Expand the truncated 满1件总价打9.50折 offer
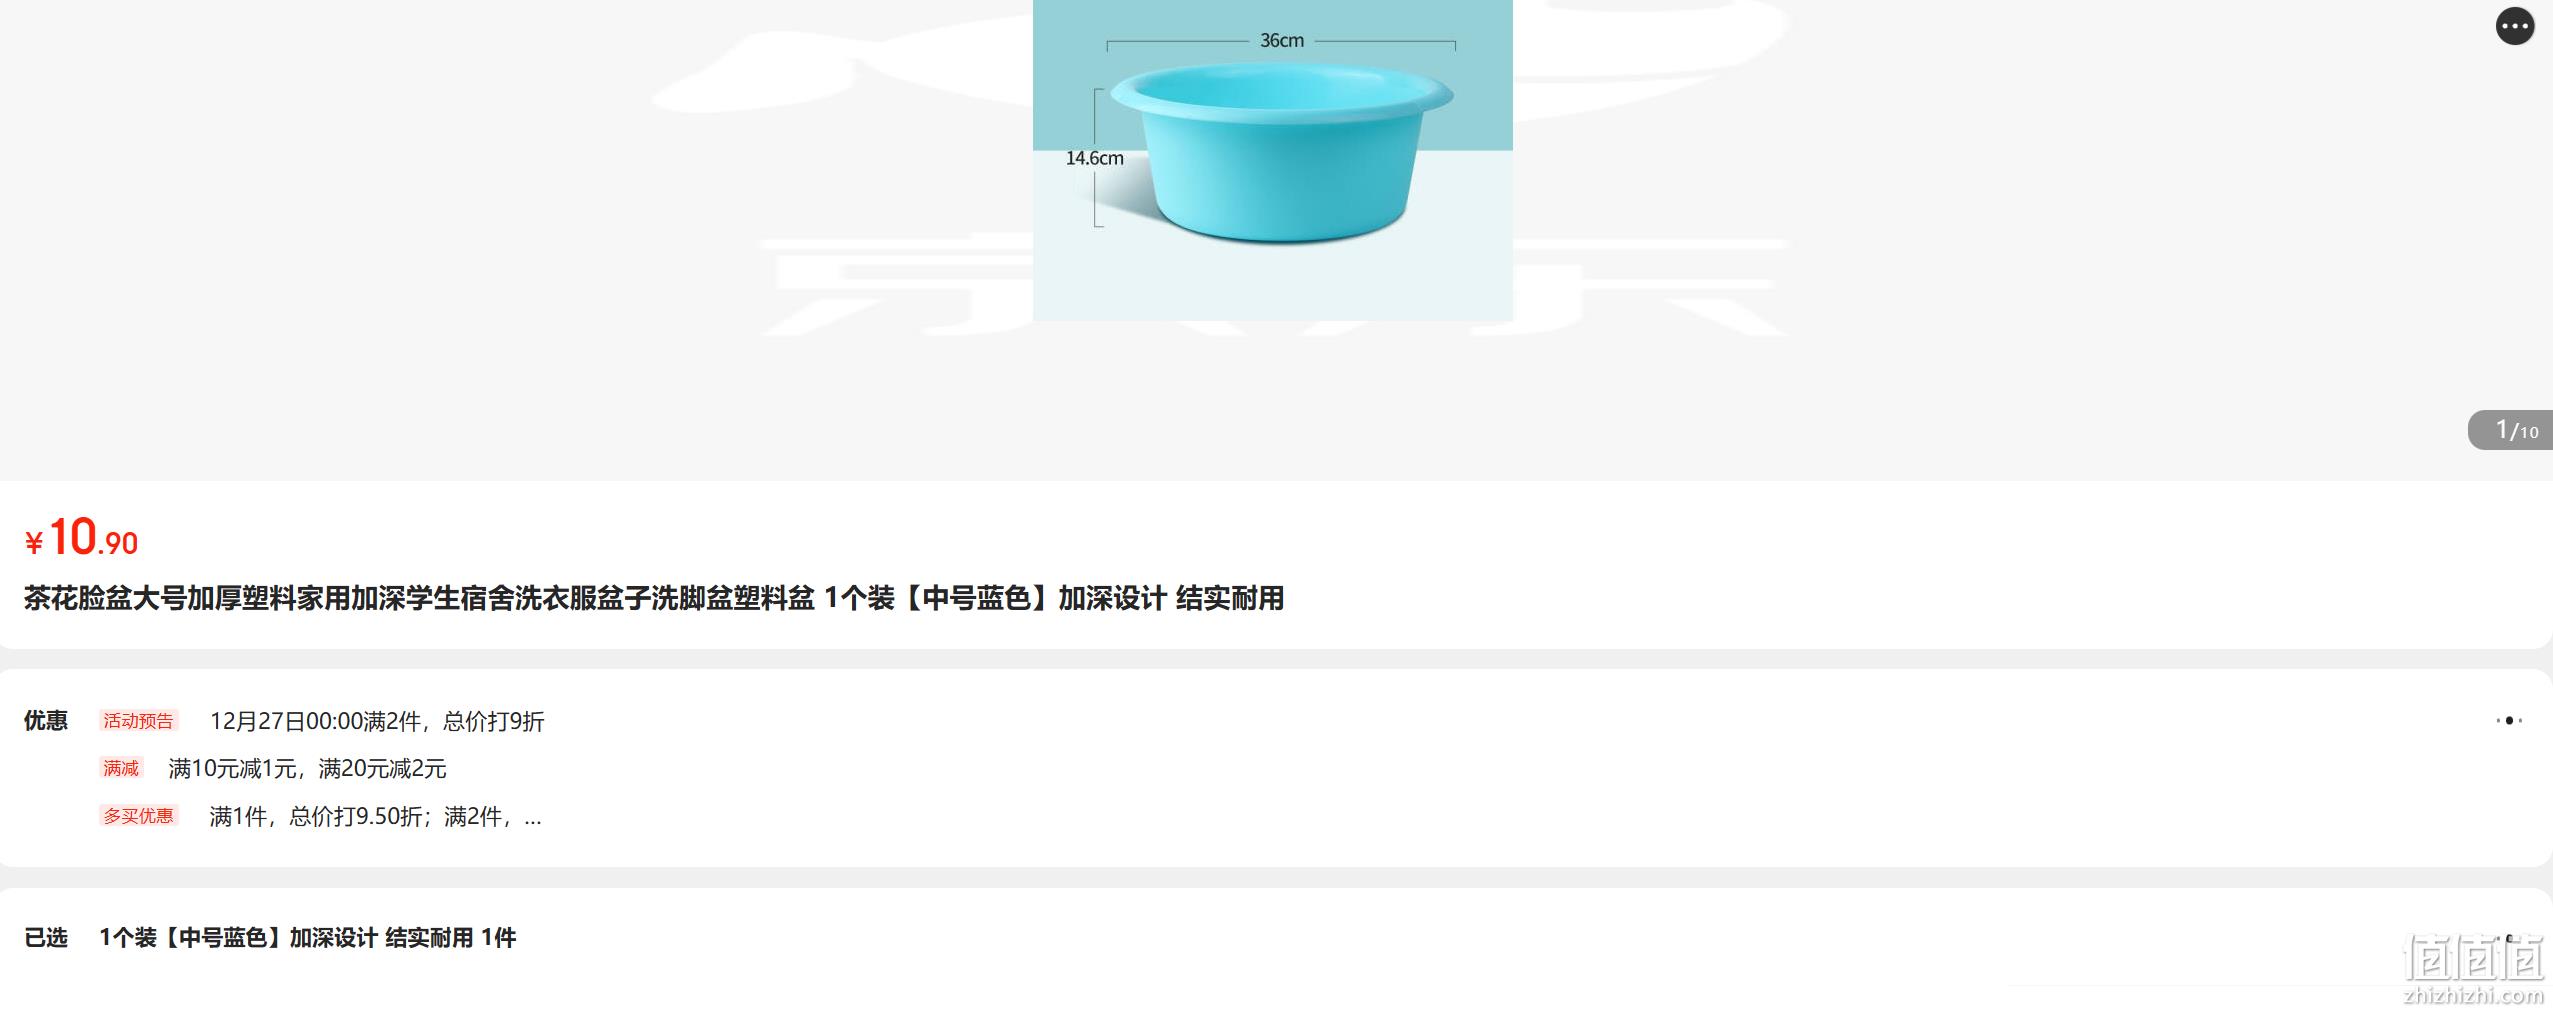 (x=375, y=816)
